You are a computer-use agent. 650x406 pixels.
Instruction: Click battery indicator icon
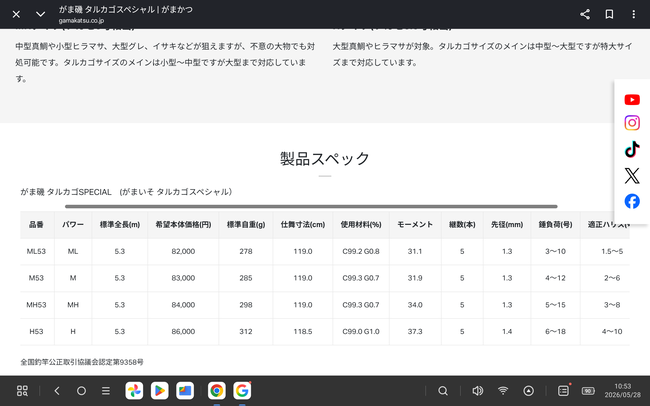(588, 391)
